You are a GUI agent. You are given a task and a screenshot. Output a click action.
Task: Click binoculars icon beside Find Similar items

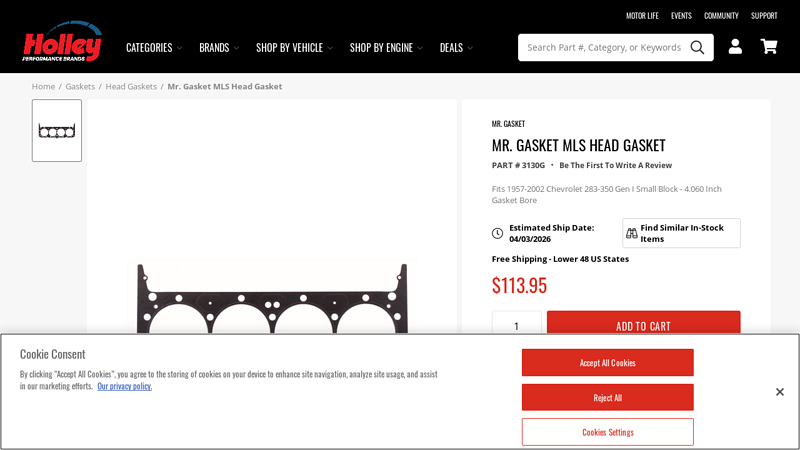(x=632, y=233)
